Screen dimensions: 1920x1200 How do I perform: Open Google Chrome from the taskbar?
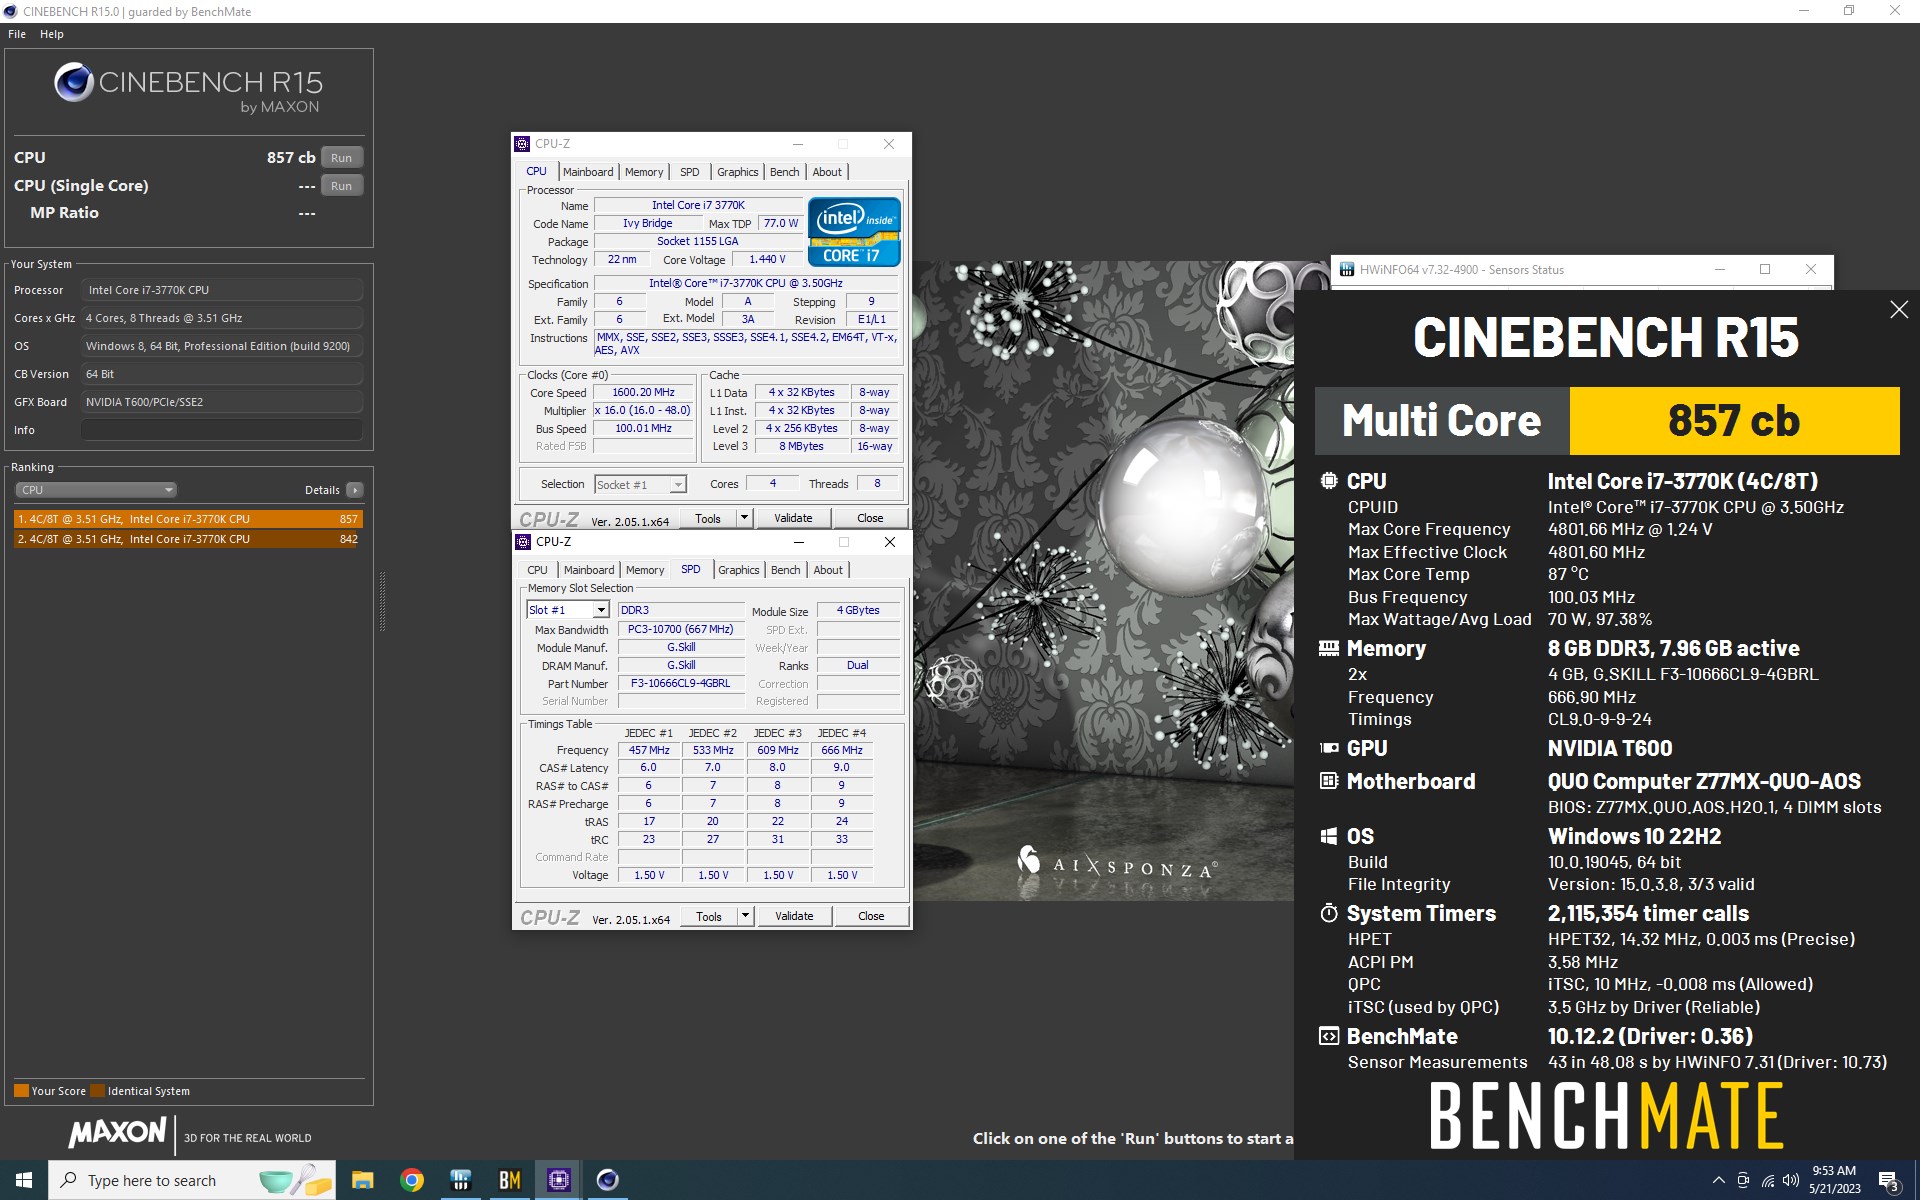[x=411, y=1180]
